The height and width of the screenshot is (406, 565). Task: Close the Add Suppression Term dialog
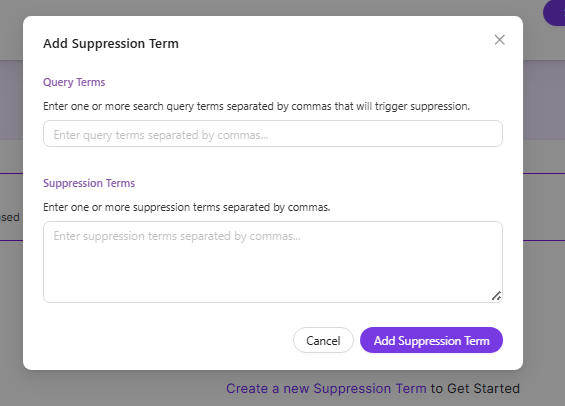tap(499, 40)
